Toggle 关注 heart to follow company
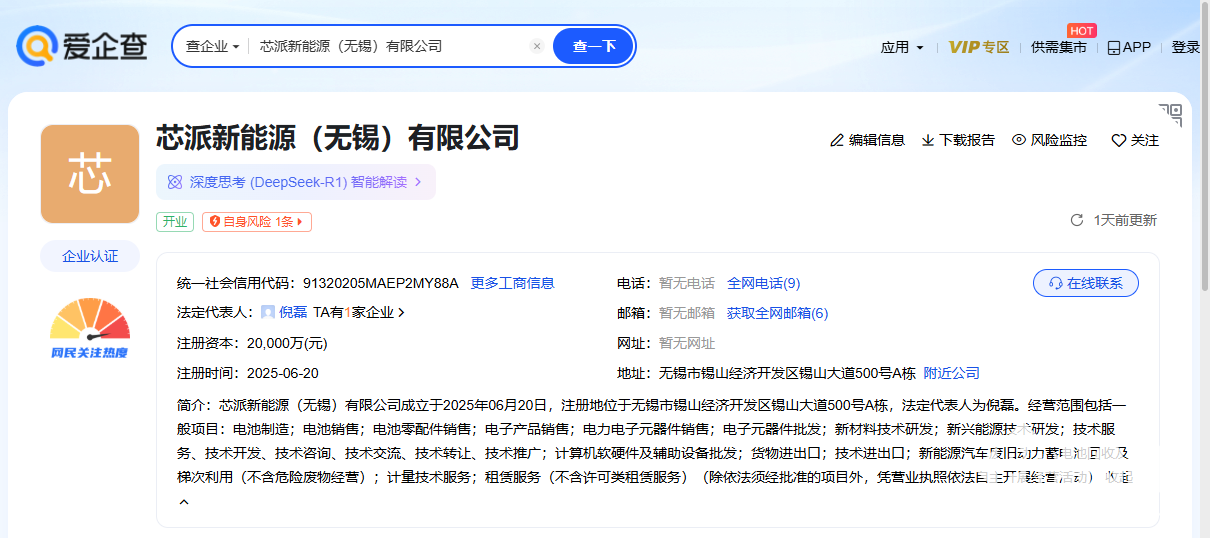Screen dimensions: 1210x538 tap(1119, 141)
